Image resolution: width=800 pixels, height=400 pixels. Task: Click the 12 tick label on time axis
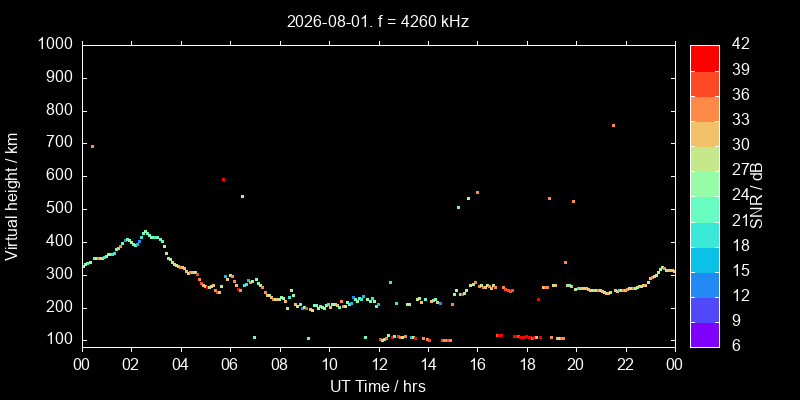coord(379,365)
